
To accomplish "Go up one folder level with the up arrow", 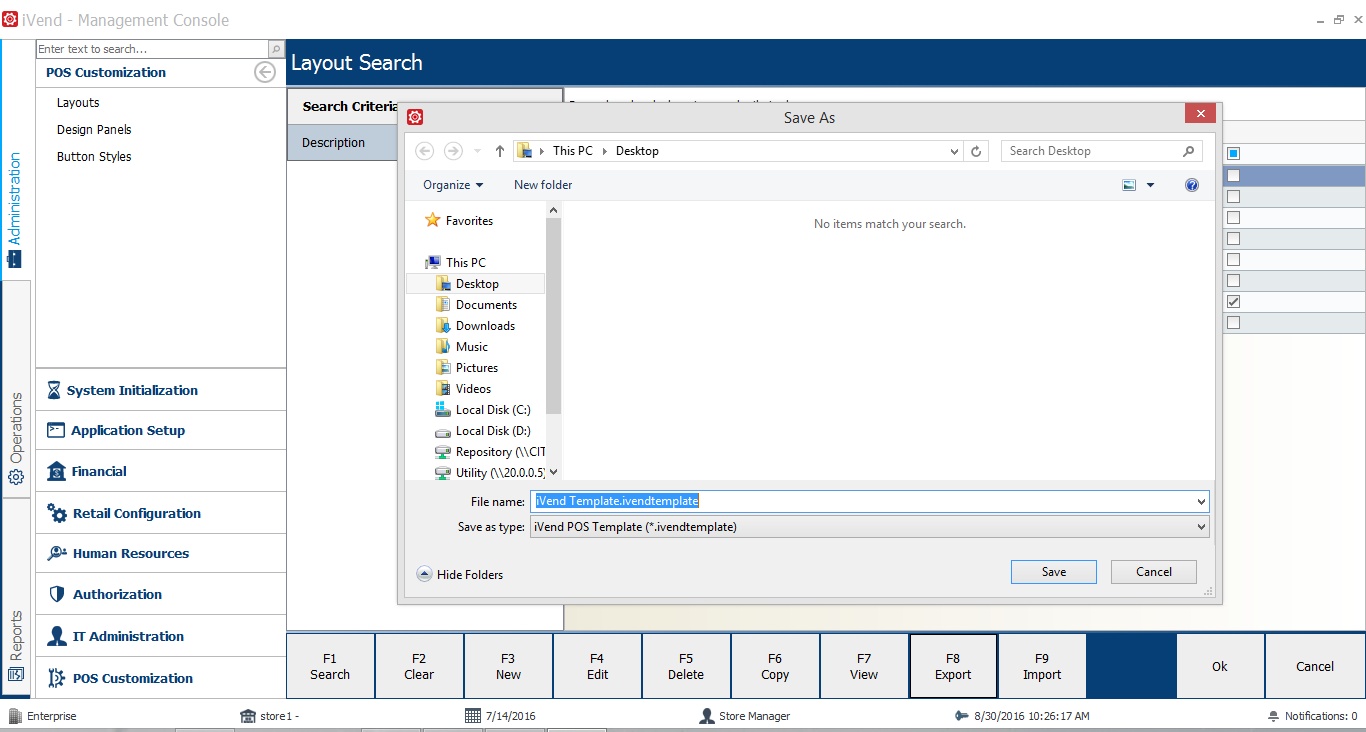I will [x=500, y=151].
